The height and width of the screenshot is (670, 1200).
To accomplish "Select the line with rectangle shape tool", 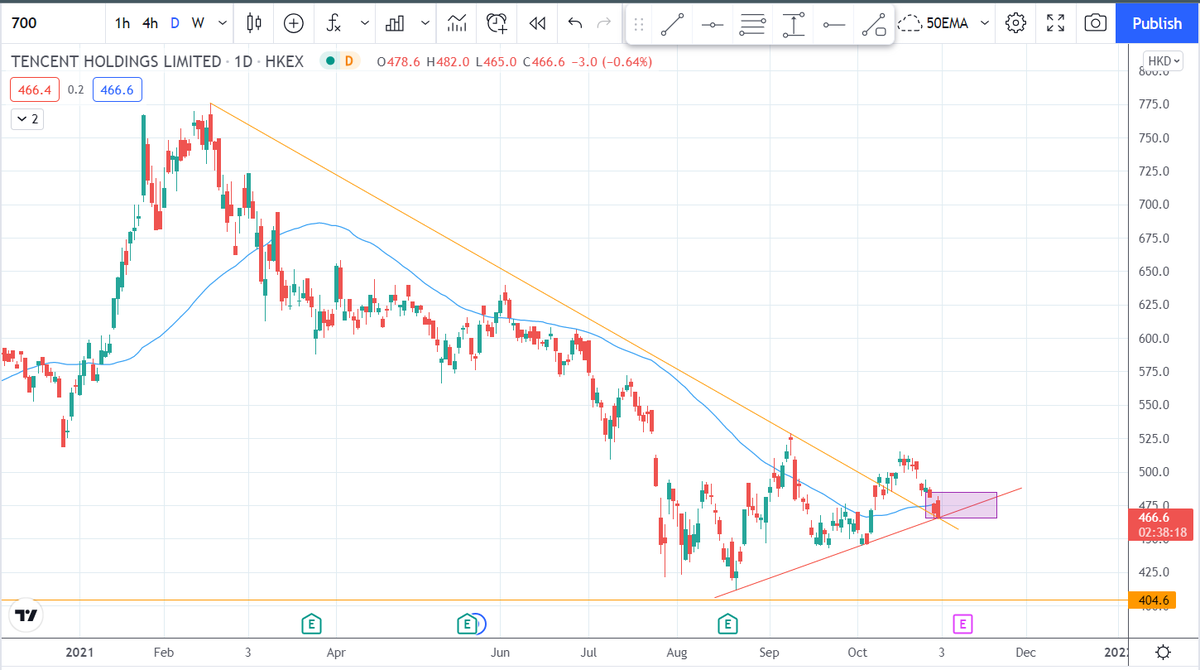I will tap(875, 24).
